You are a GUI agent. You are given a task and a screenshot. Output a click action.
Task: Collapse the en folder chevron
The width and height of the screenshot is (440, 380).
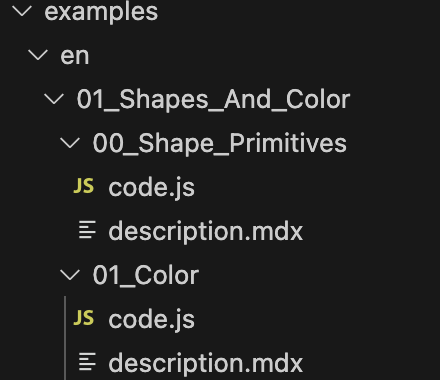(x=38, y=55)
